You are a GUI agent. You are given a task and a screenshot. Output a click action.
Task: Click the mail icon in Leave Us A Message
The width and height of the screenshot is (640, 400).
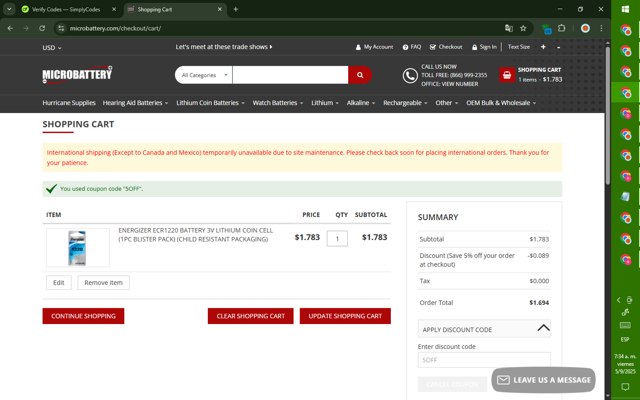[503, 380]
